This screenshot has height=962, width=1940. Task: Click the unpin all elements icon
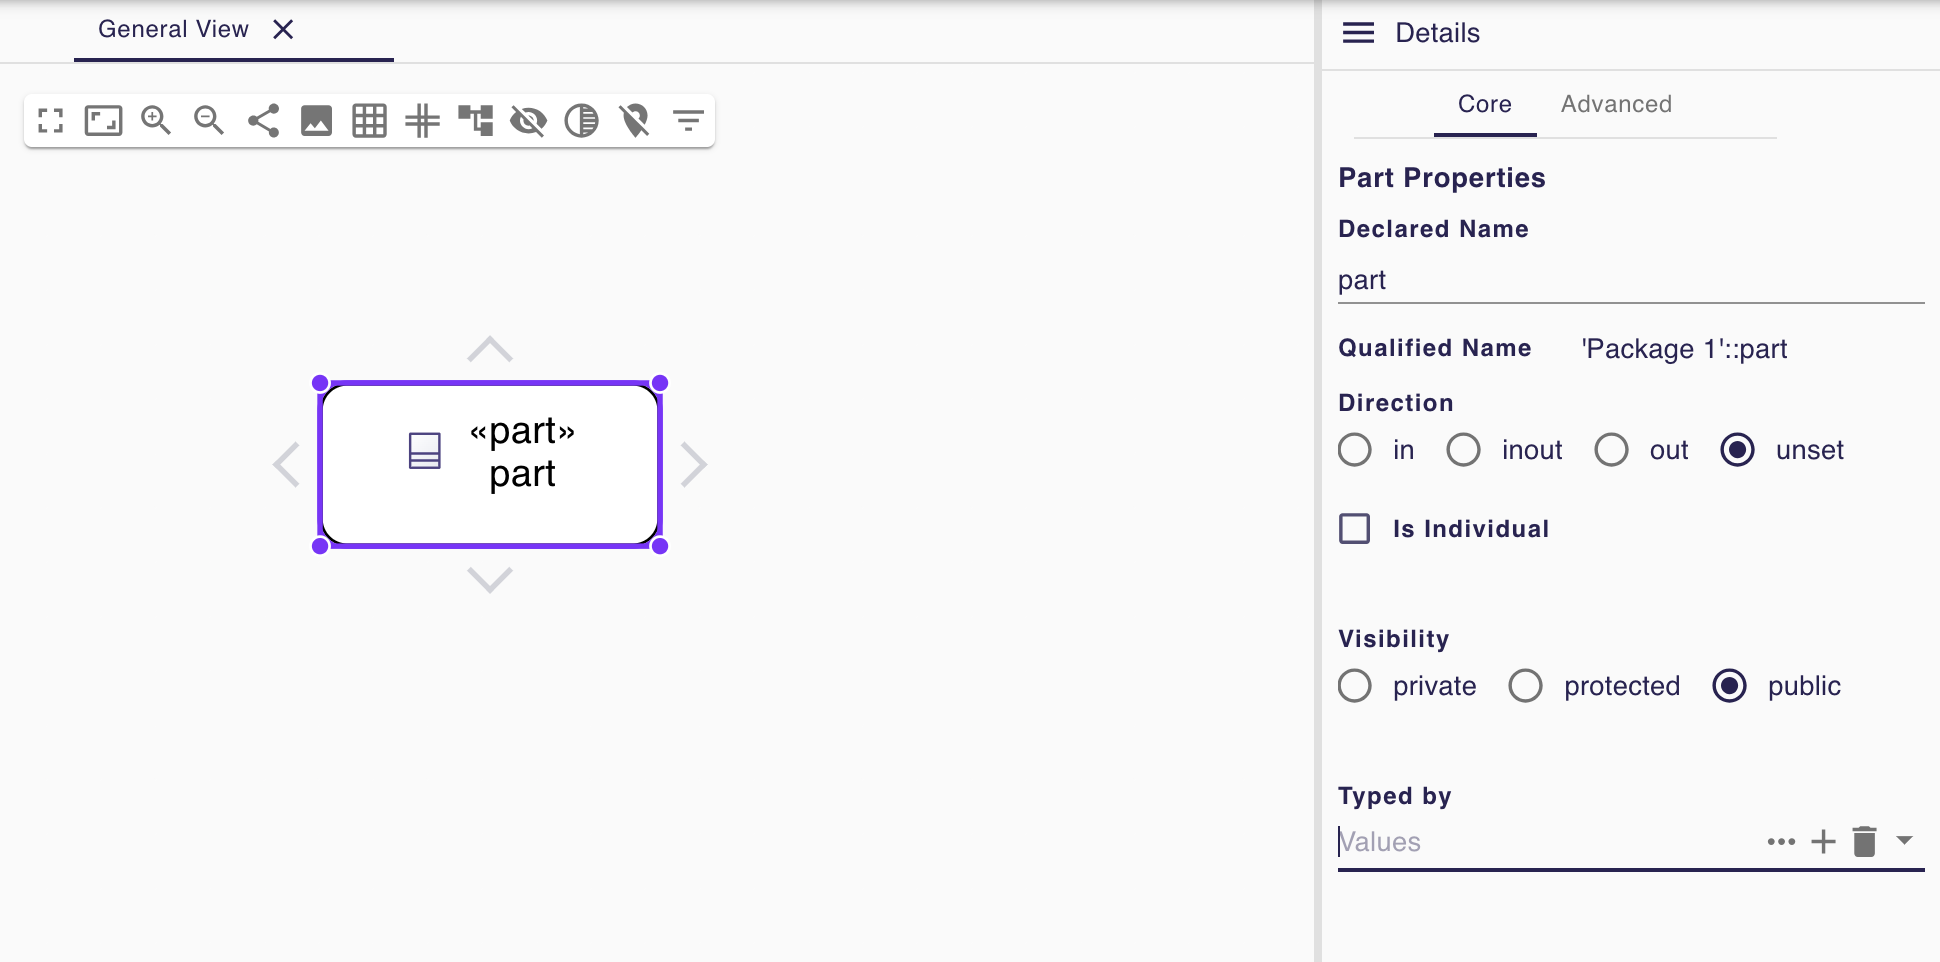click(635, 121)
